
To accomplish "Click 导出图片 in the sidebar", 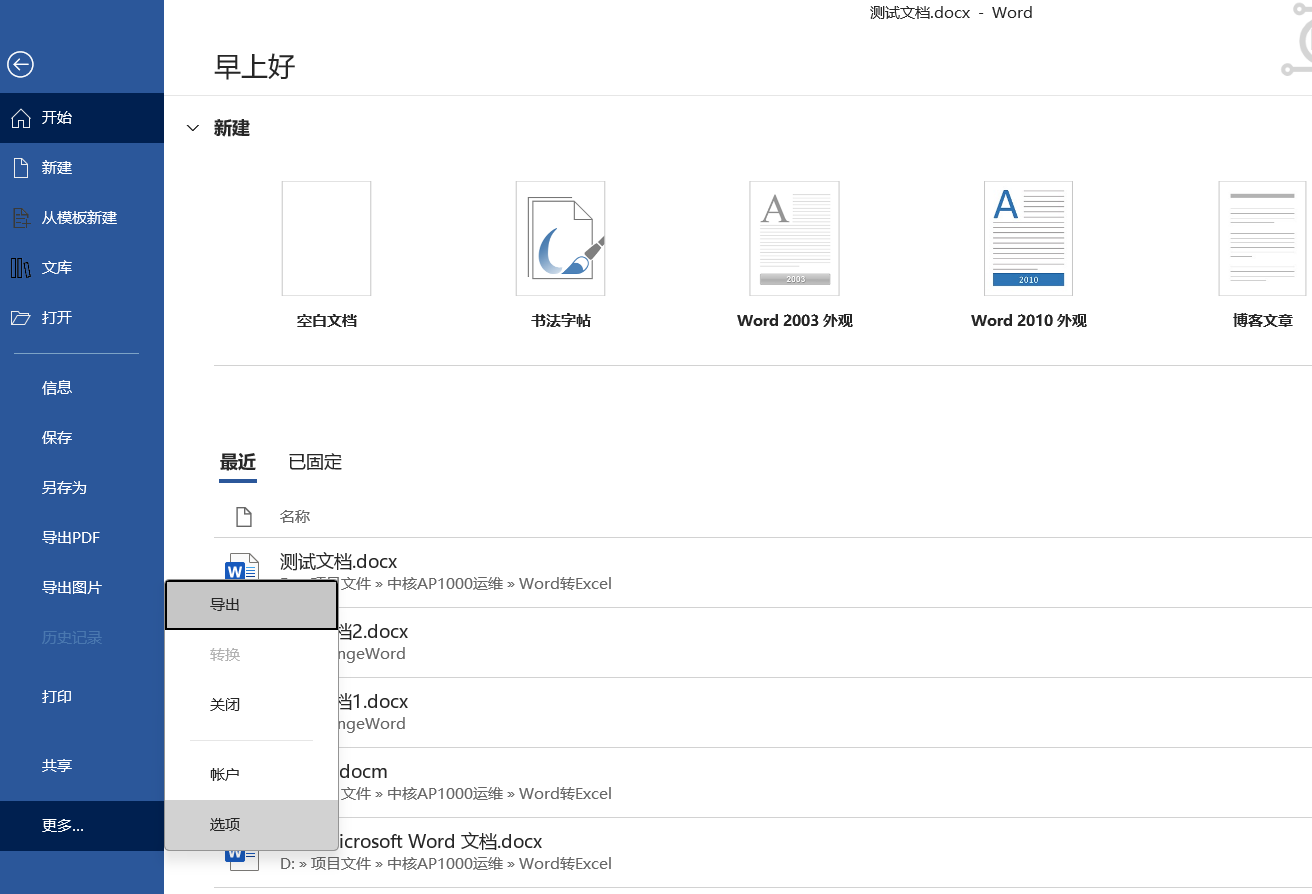I will tap(82, 588).
